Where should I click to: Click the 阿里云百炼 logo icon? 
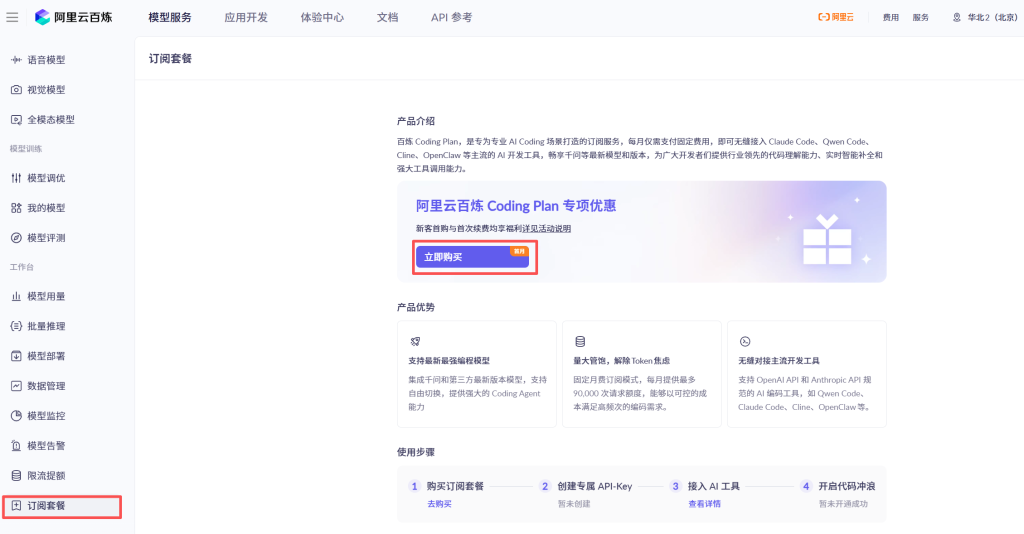click(42, 17)
